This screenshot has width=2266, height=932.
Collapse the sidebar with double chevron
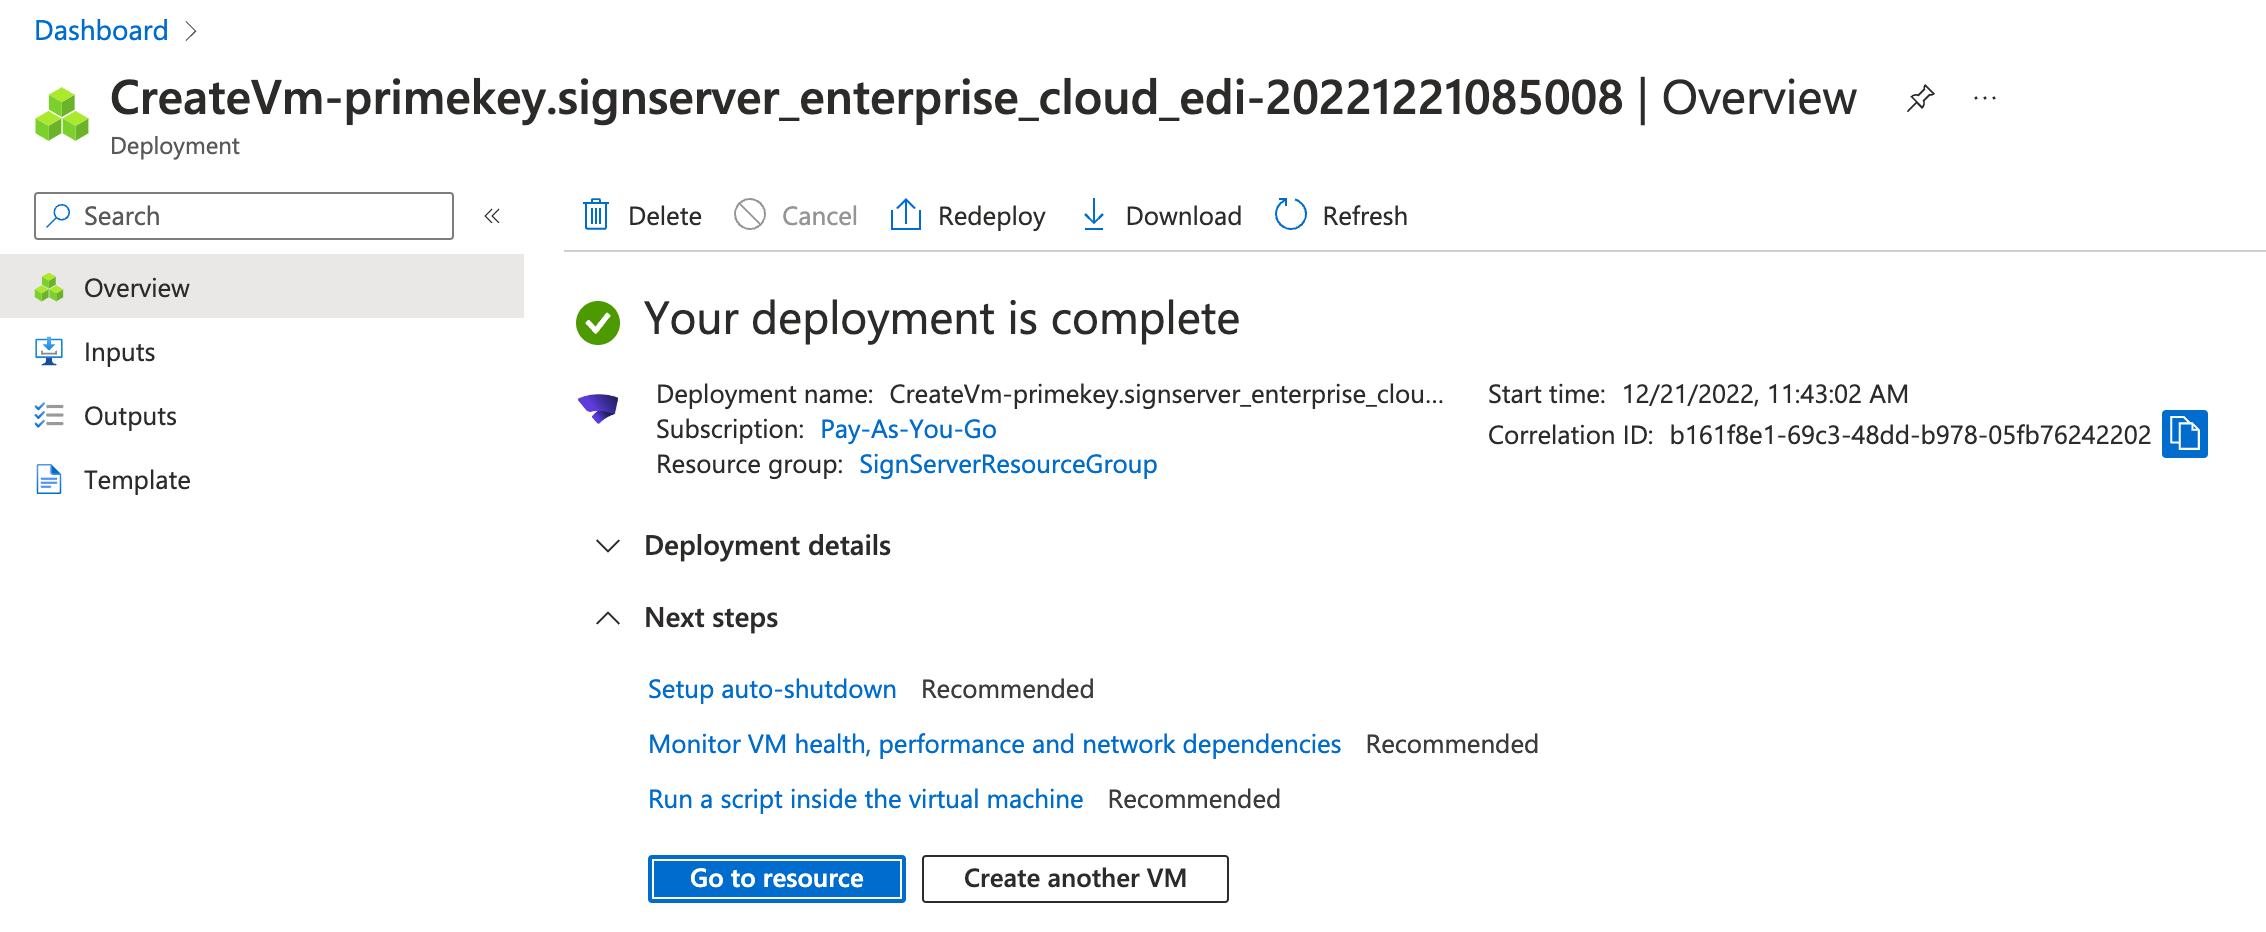click(x=492, y=216)
